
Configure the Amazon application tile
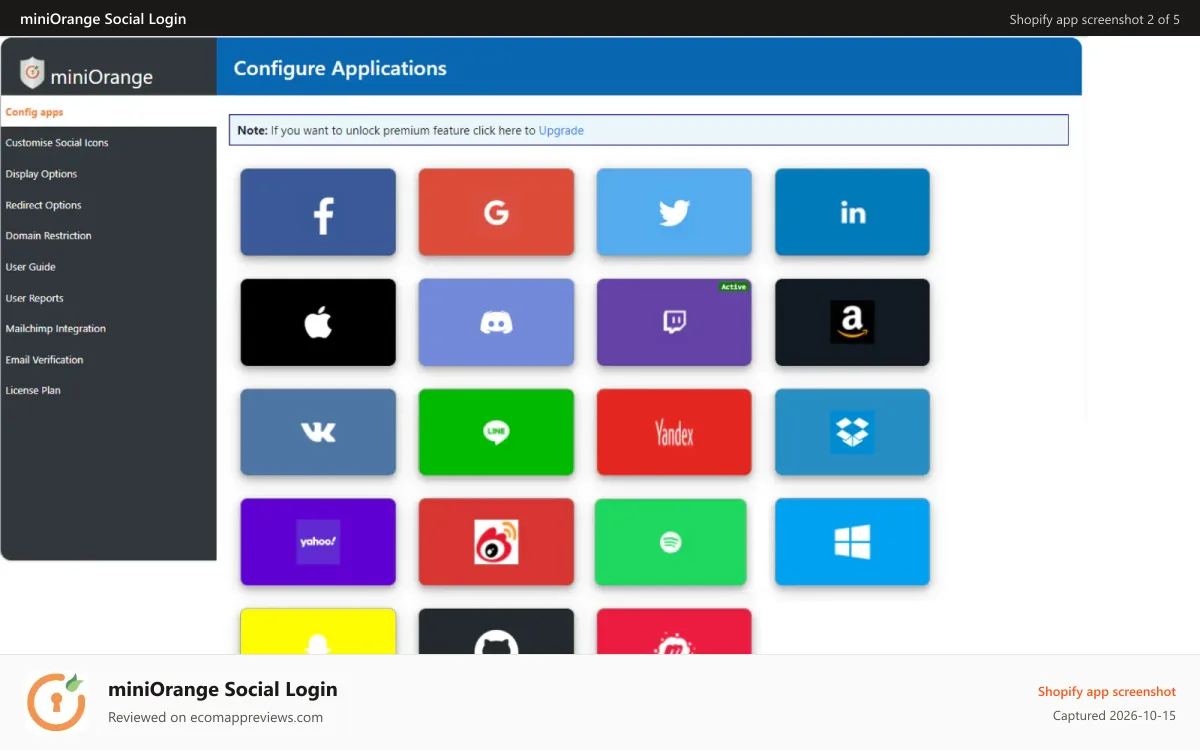tap(852, 322)
